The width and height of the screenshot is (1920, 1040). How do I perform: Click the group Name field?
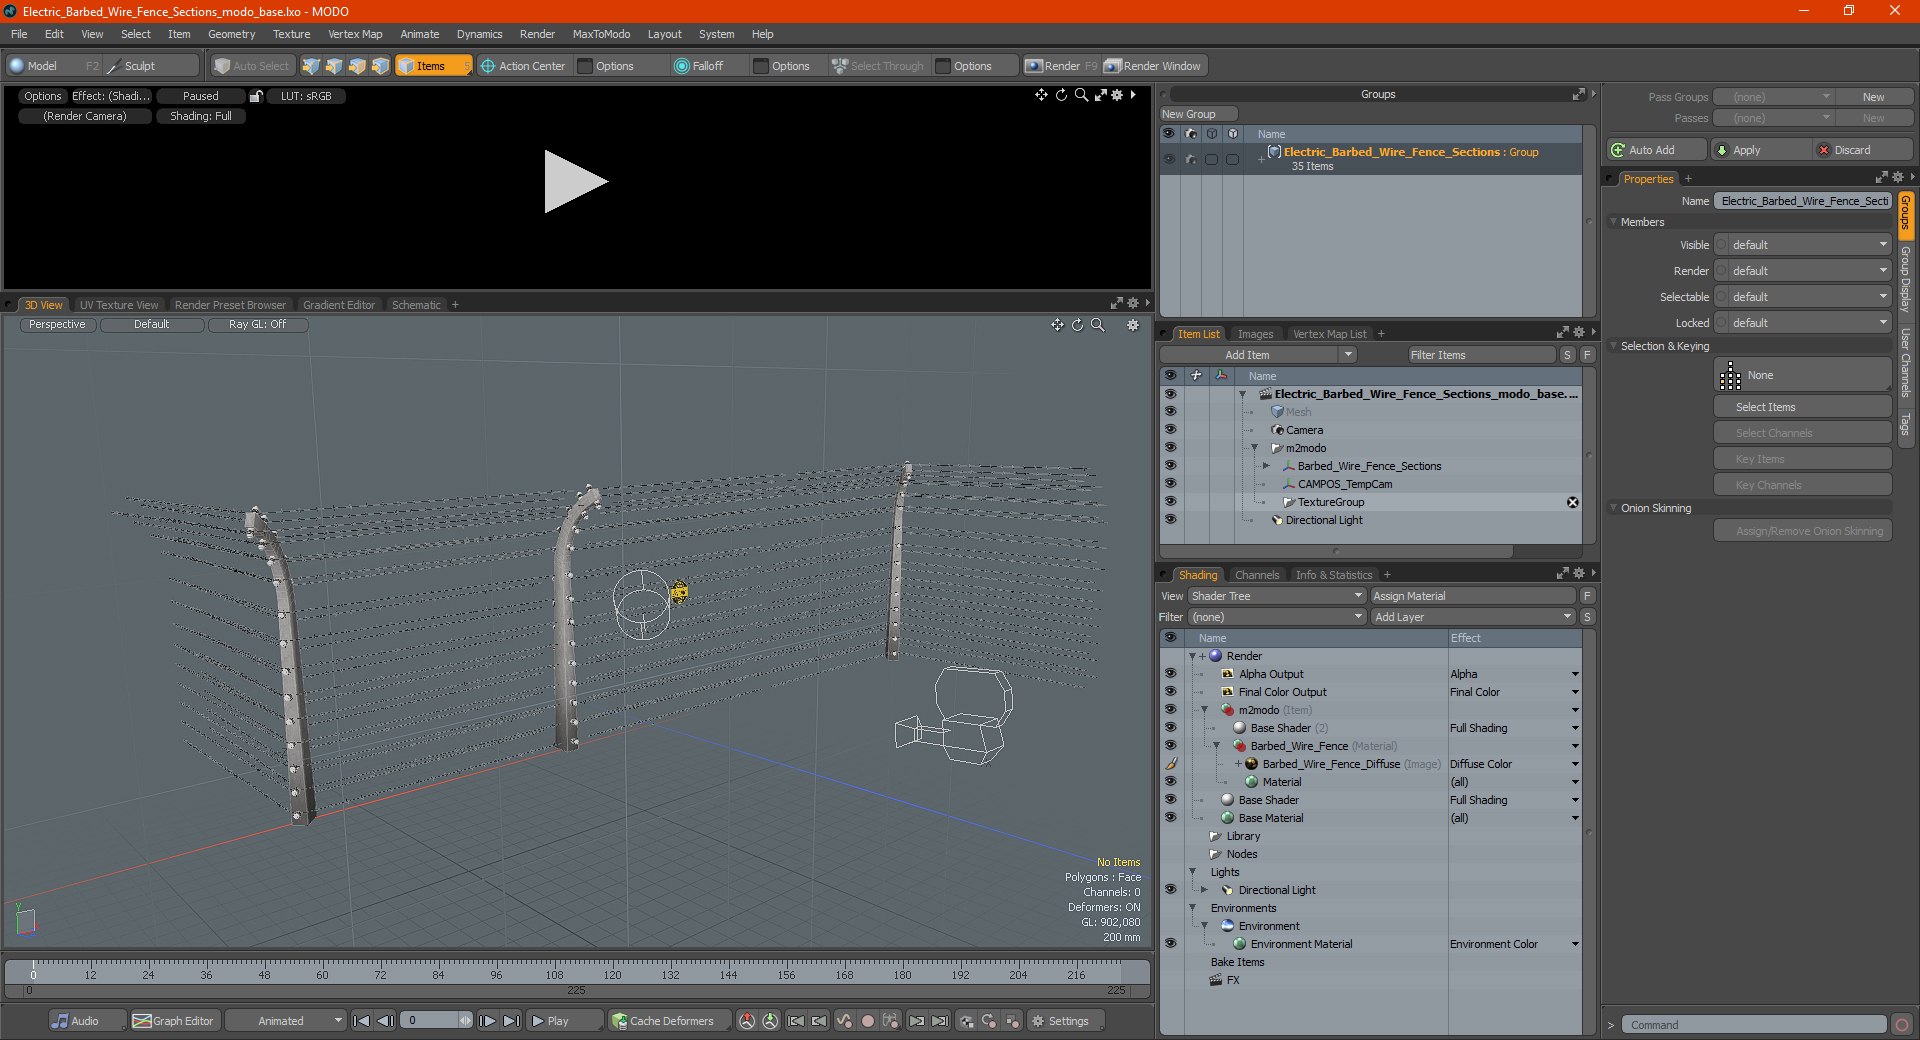[1803, 201]
